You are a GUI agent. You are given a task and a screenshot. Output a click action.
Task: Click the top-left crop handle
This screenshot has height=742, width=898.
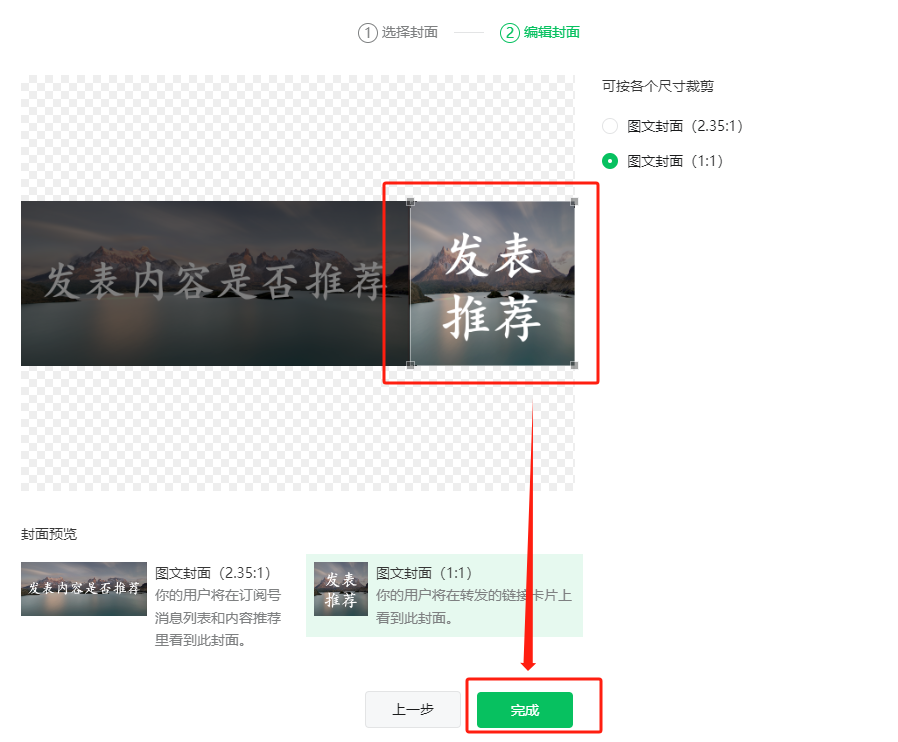(411, 202)
